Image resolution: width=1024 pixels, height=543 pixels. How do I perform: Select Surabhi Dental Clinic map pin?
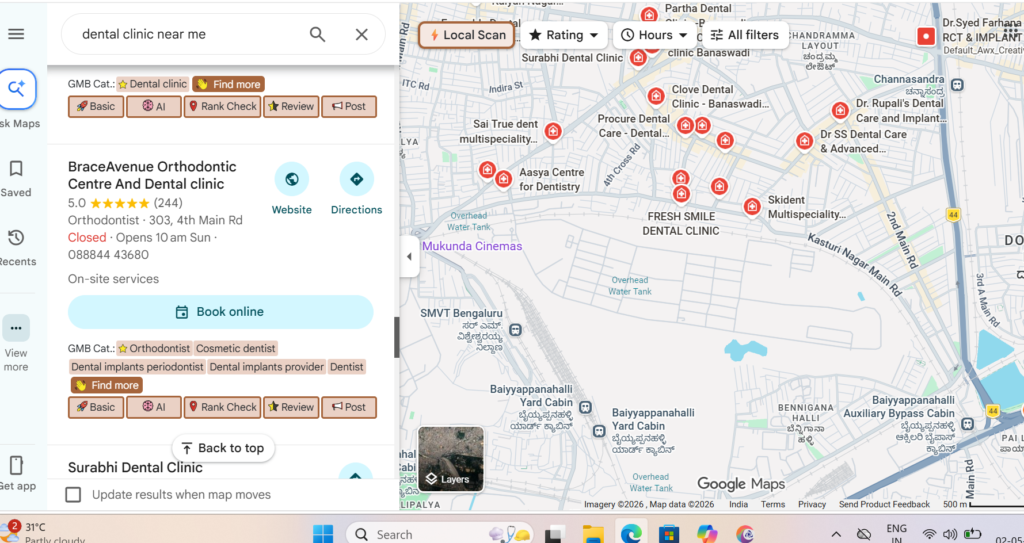click(637, 58)
